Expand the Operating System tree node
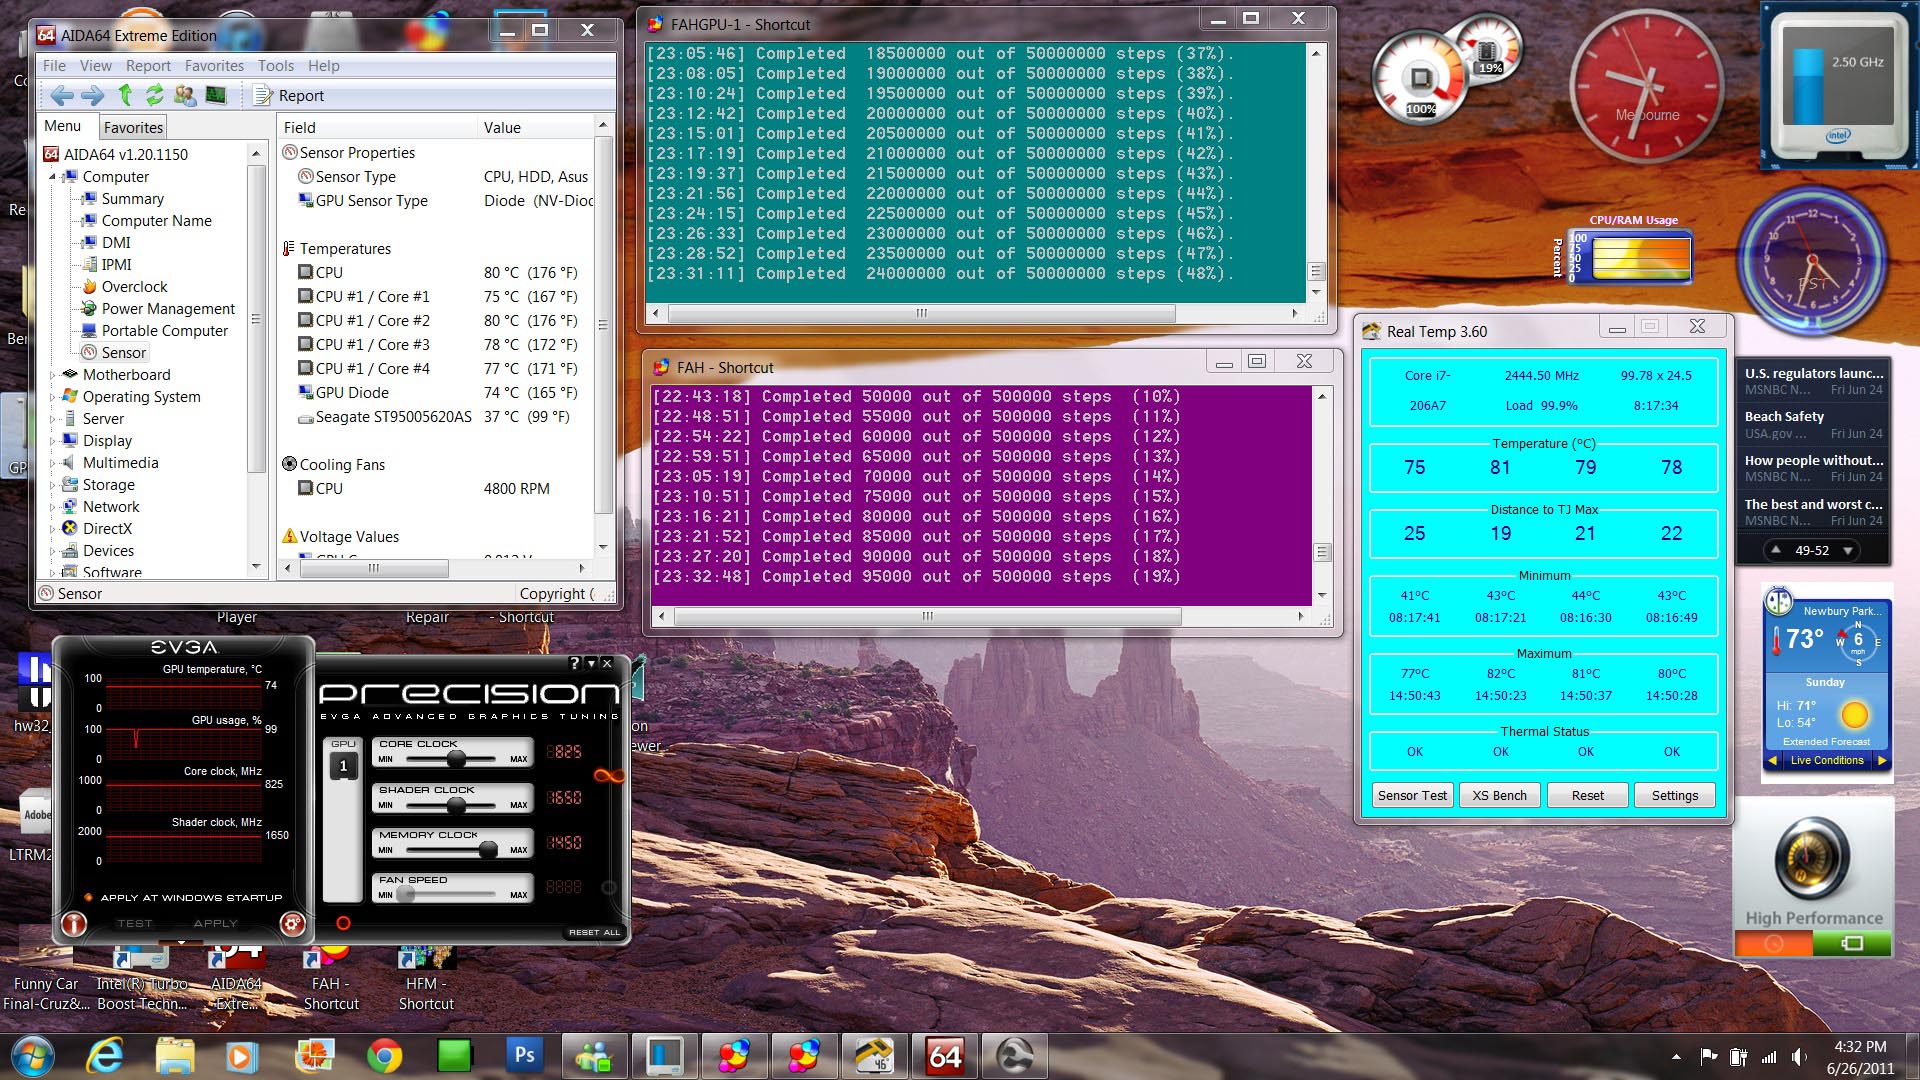Screen dimensions: 1920x1080 coord(53,396)
